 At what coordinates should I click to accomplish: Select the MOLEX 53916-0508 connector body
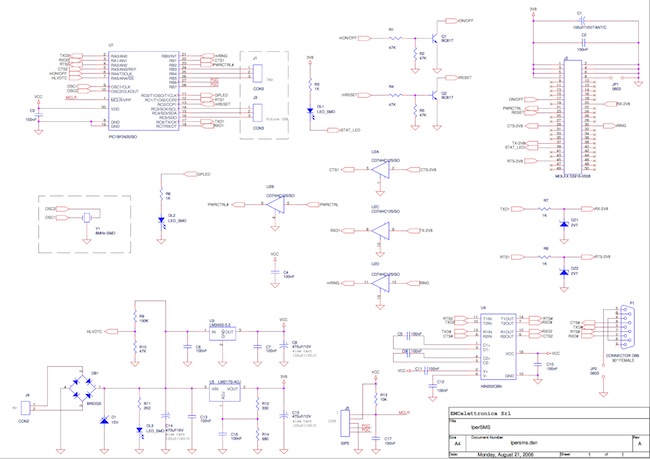tap(572, 117)
